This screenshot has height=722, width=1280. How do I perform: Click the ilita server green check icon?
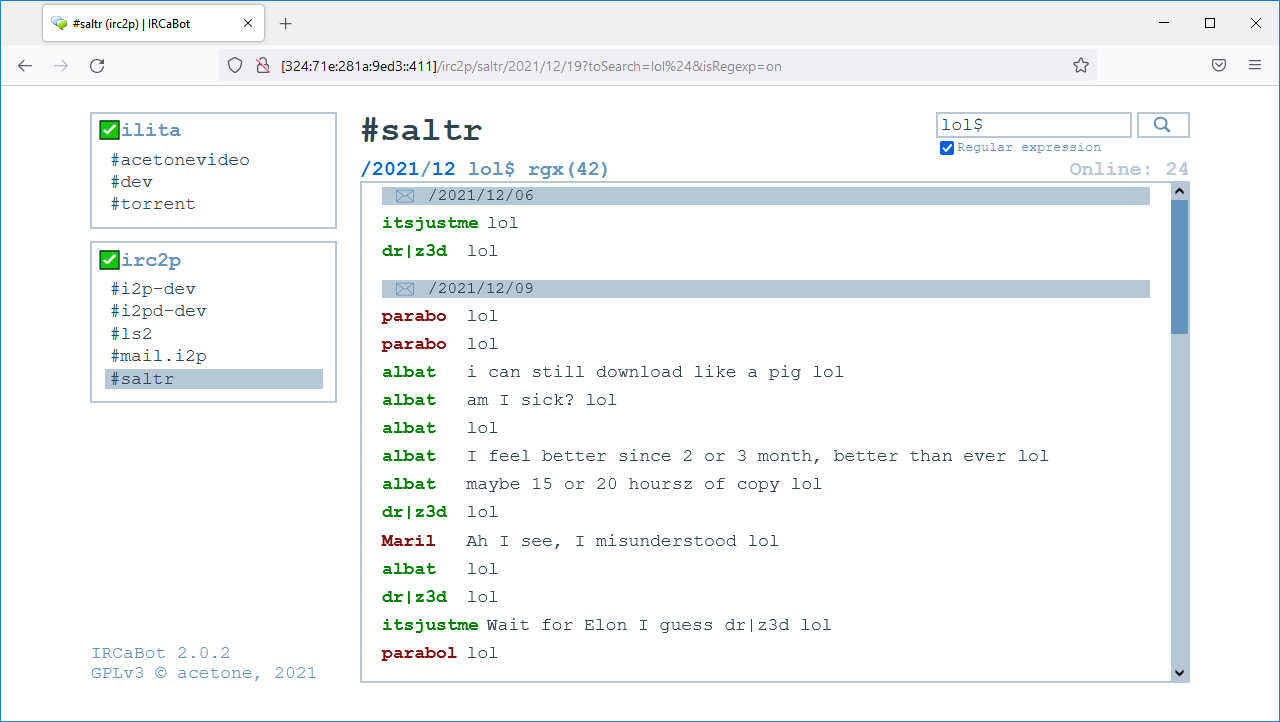(x=109, y=130)
